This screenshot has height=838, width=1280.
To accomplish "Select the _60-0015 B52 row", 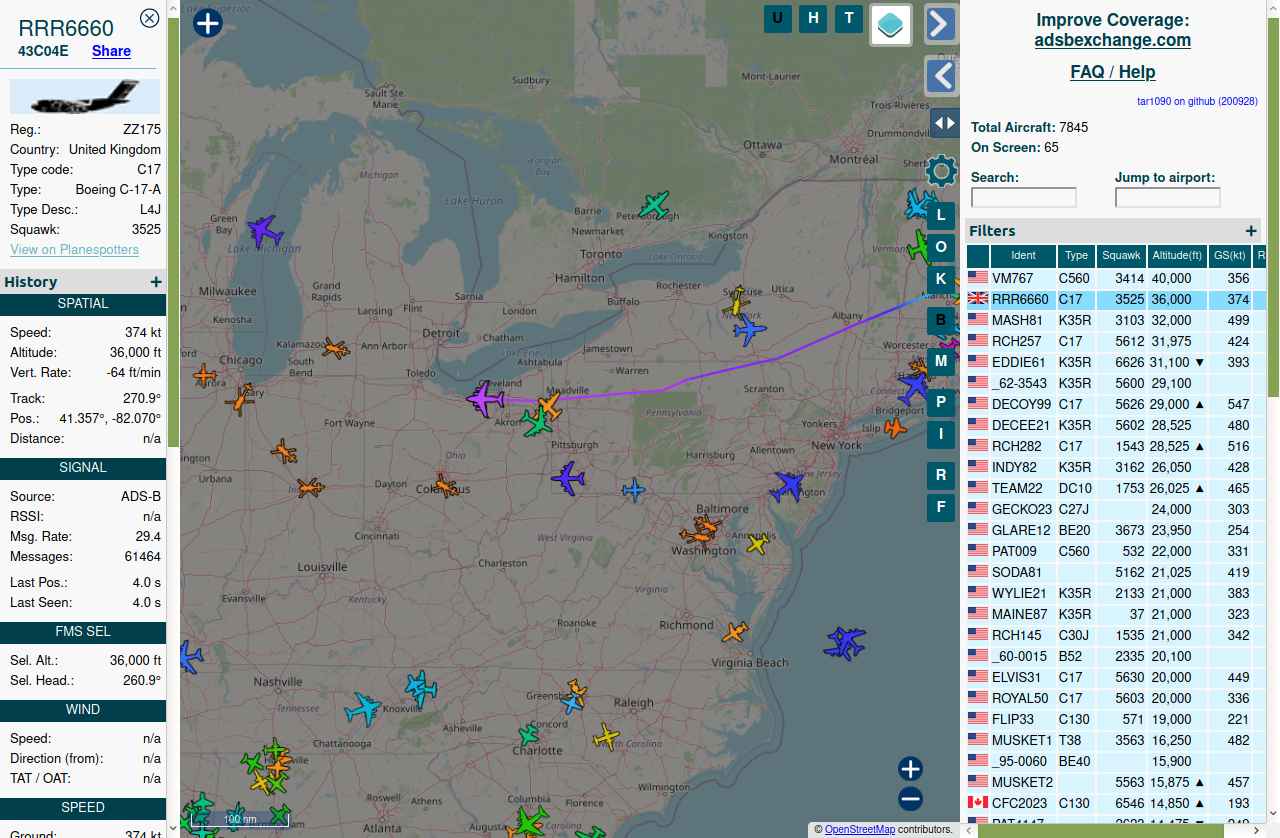I will click(x=1115, y=656).
